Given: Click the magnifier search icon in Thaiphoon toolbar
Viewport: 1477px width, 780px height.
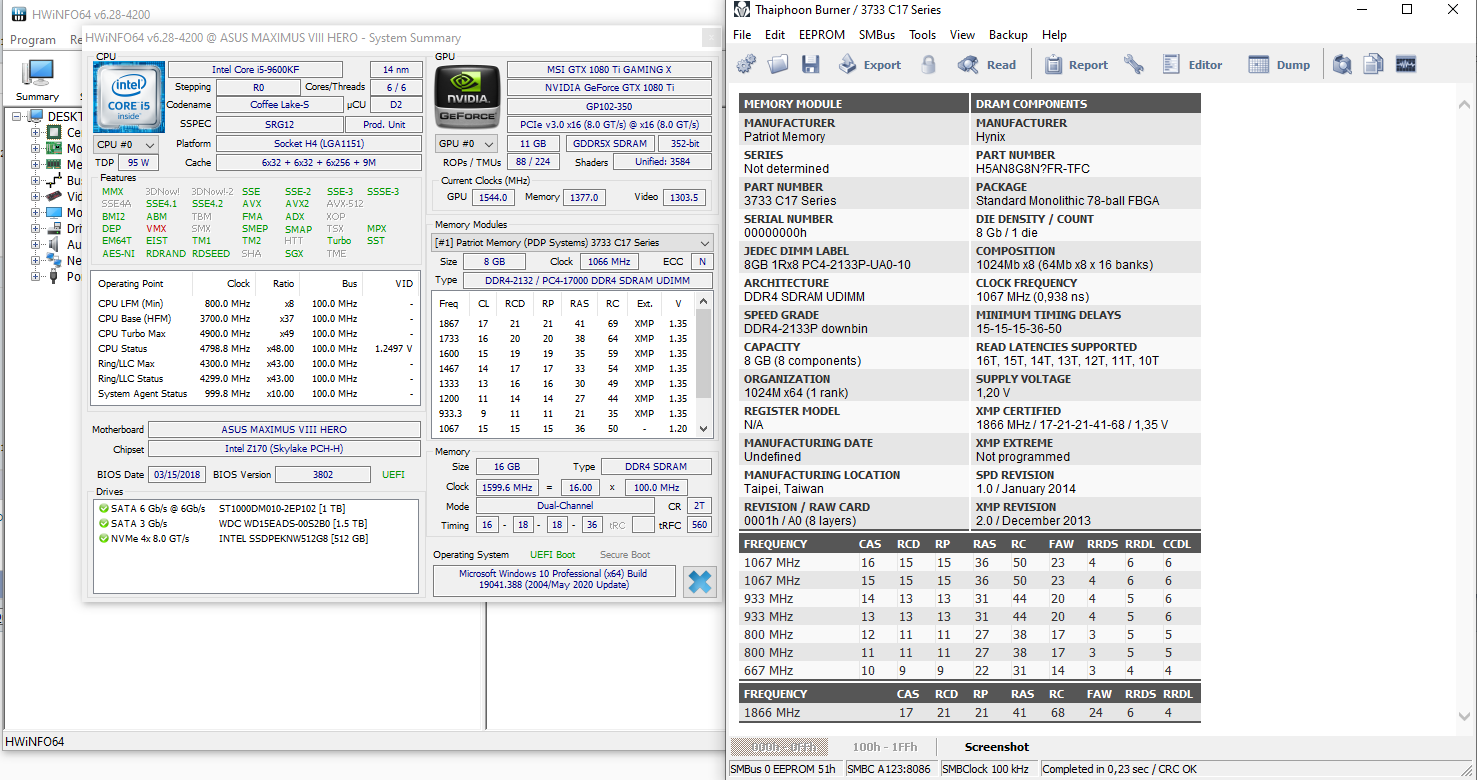Looking at the screenshot, I should coord(1342,65).
